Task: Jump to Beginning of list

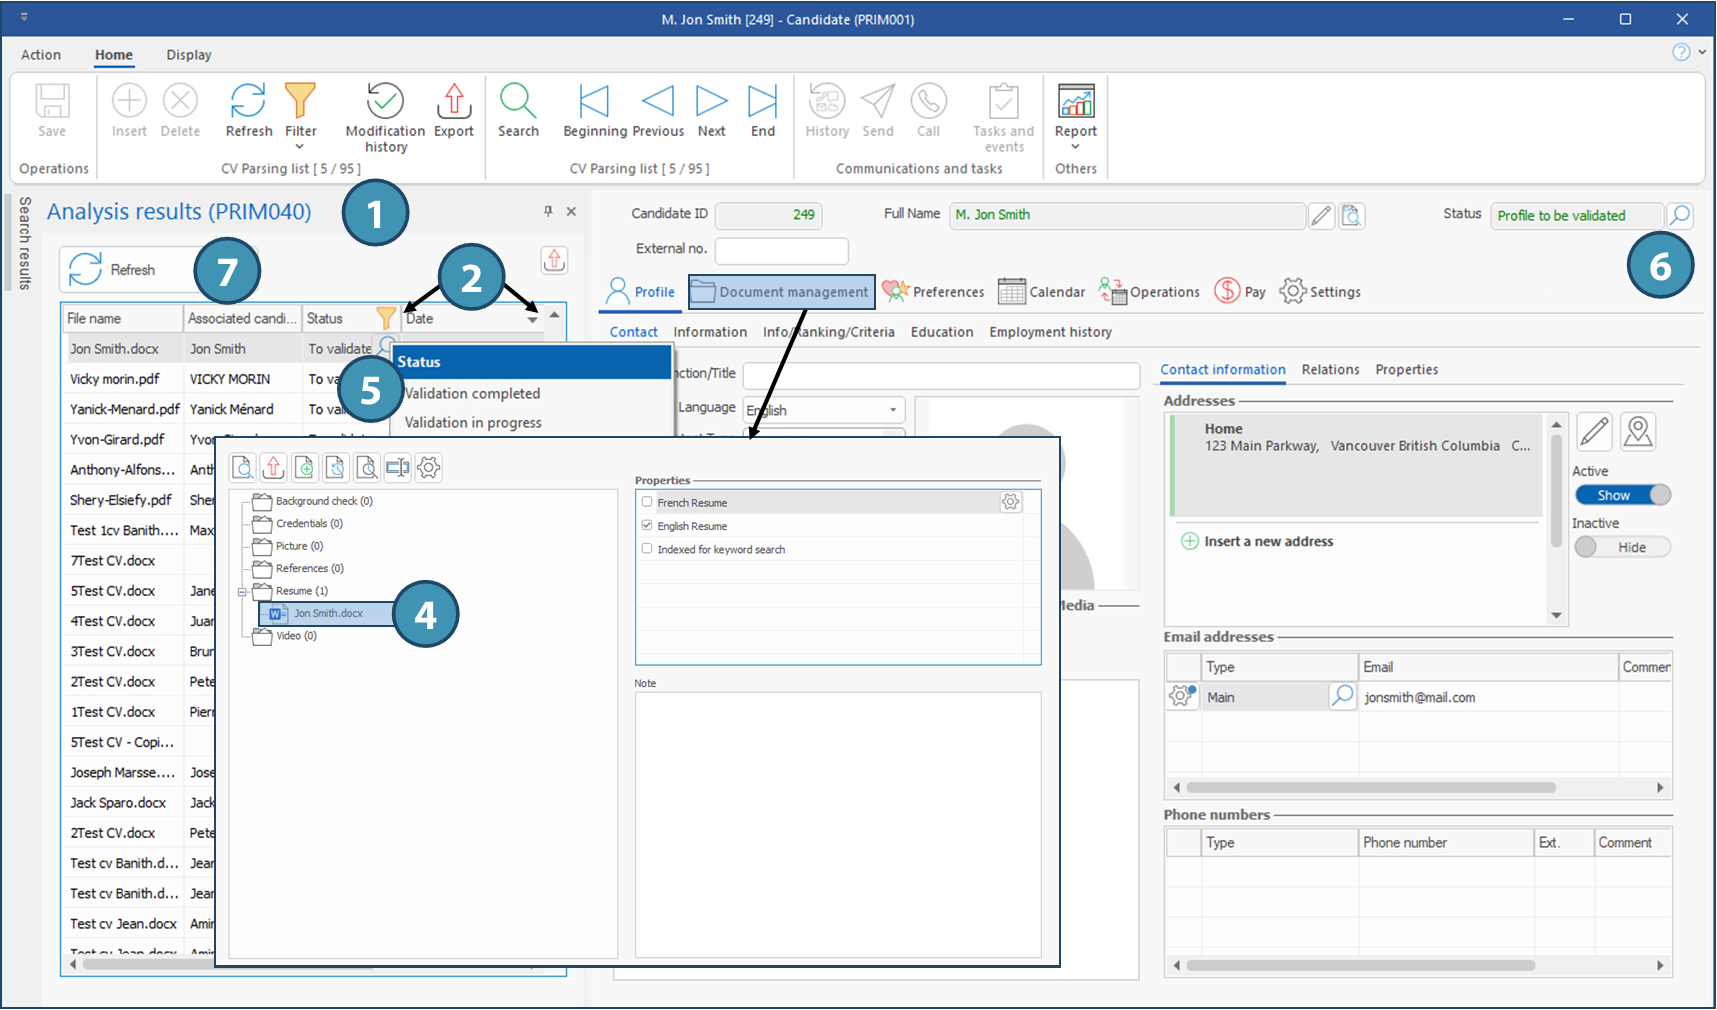Action: [594, 102]
